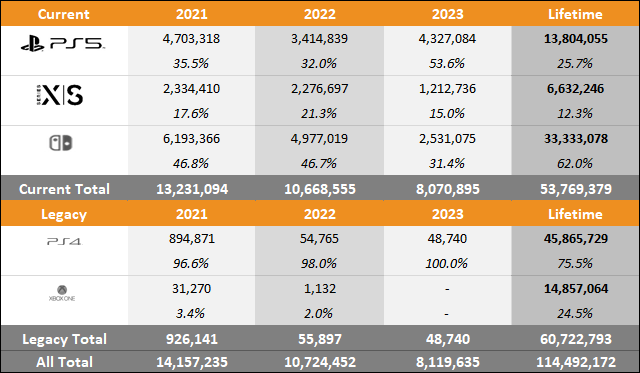Image resolution: width=640 pixels, height=373 pixels.
Task: Click the PS4 logo
Action: click(x=64, y=242)
